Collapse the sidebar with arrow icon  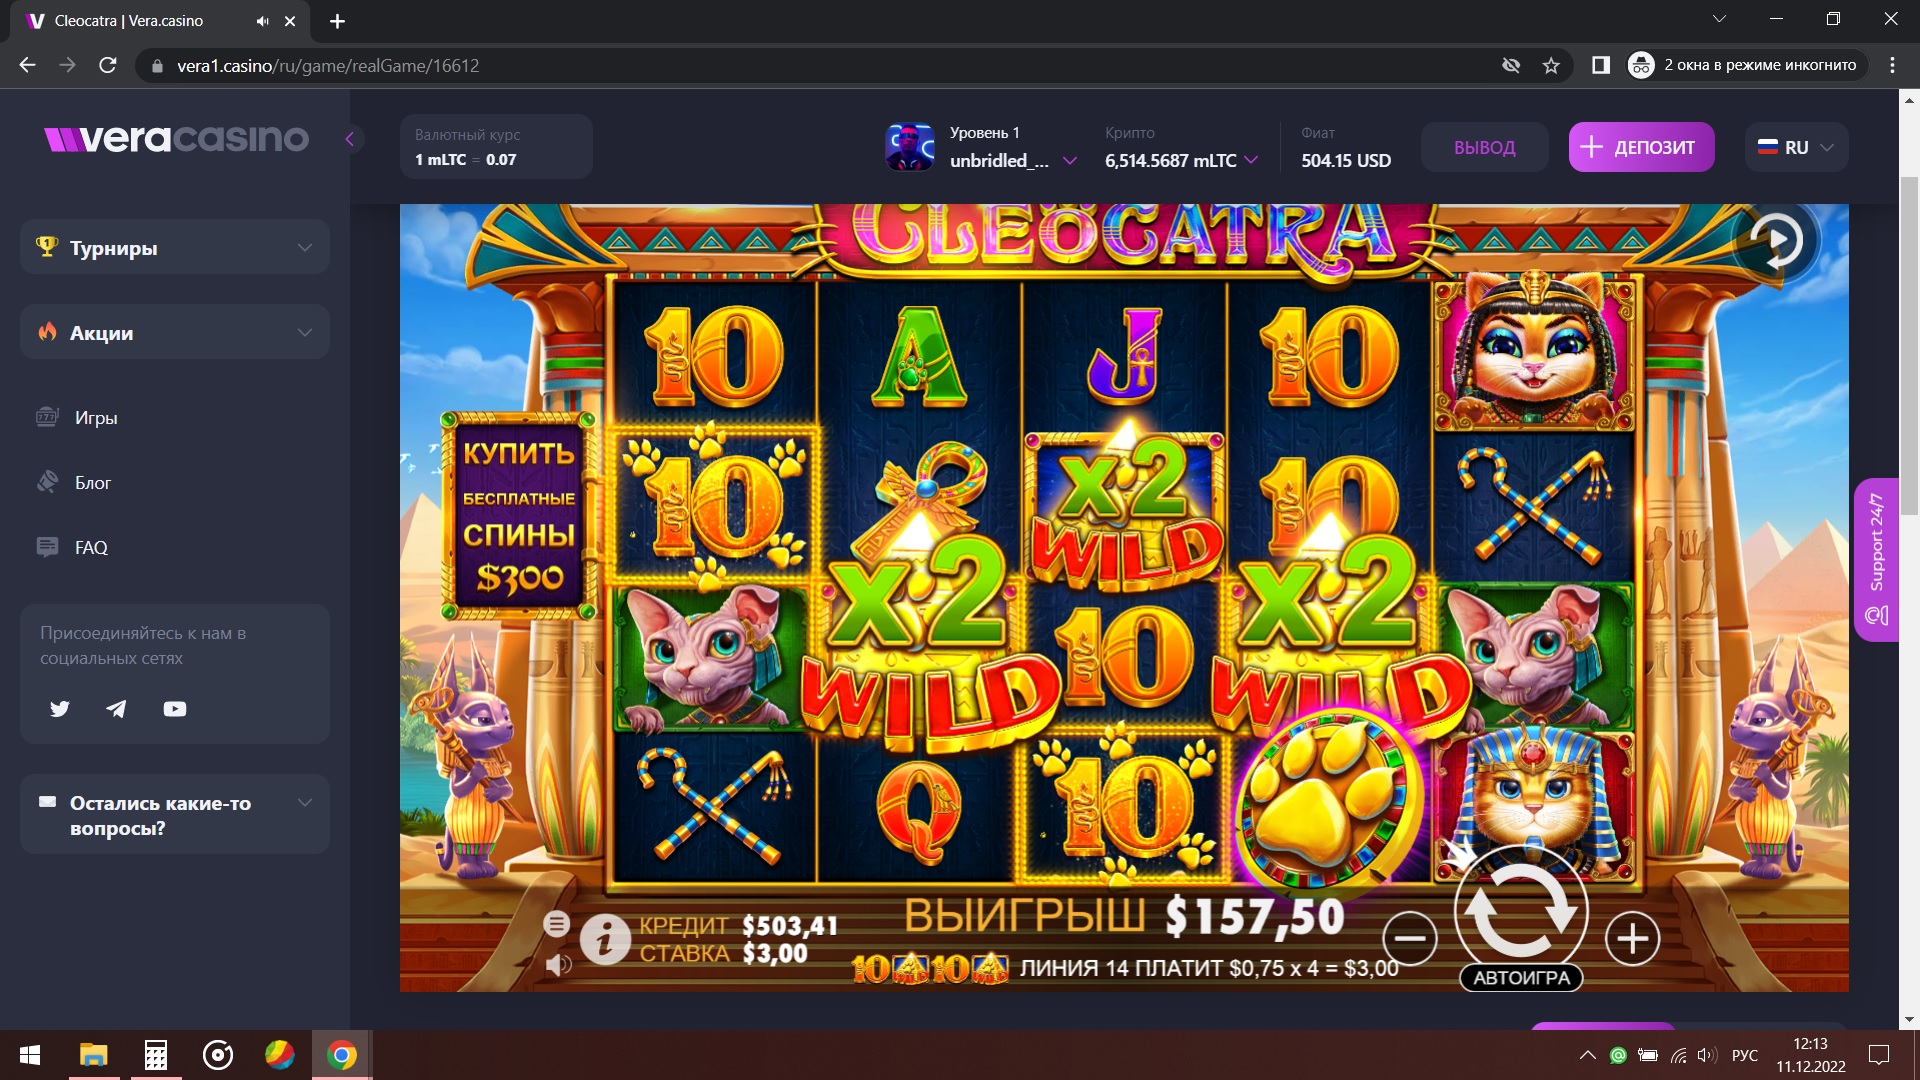(x=350, y=139)
